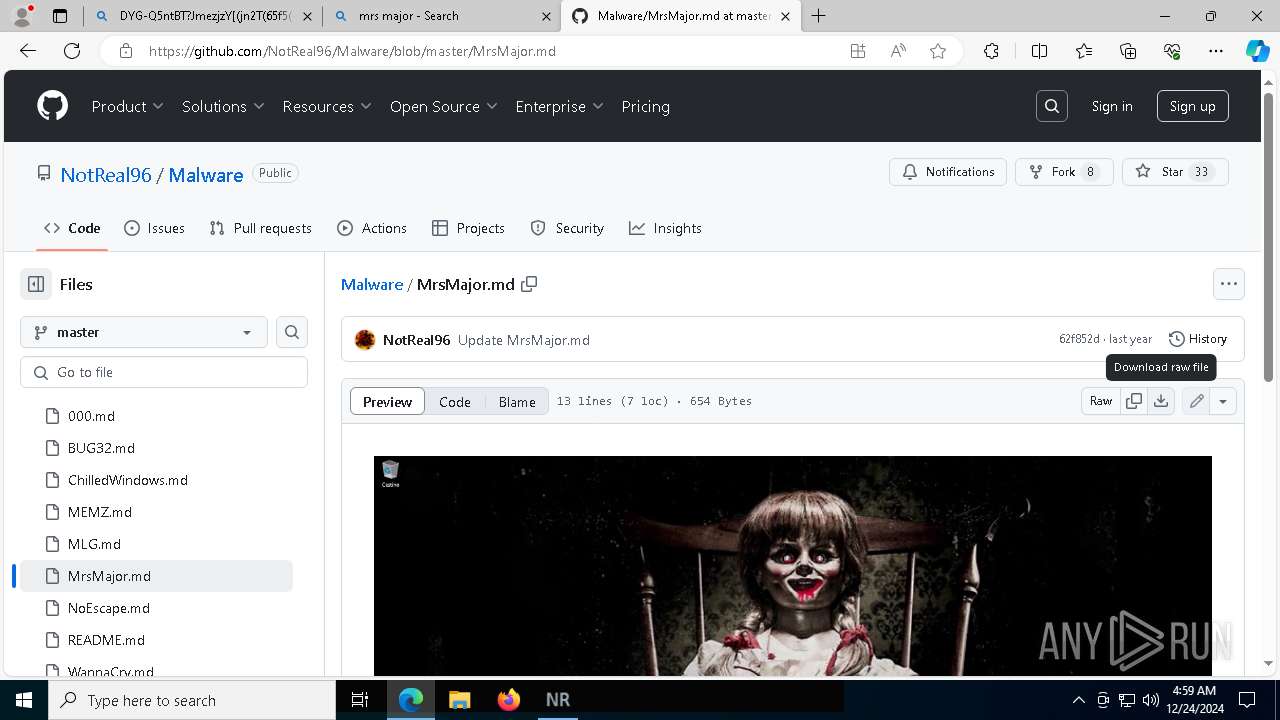Open Task View in taskbar

tap(360, 700)
